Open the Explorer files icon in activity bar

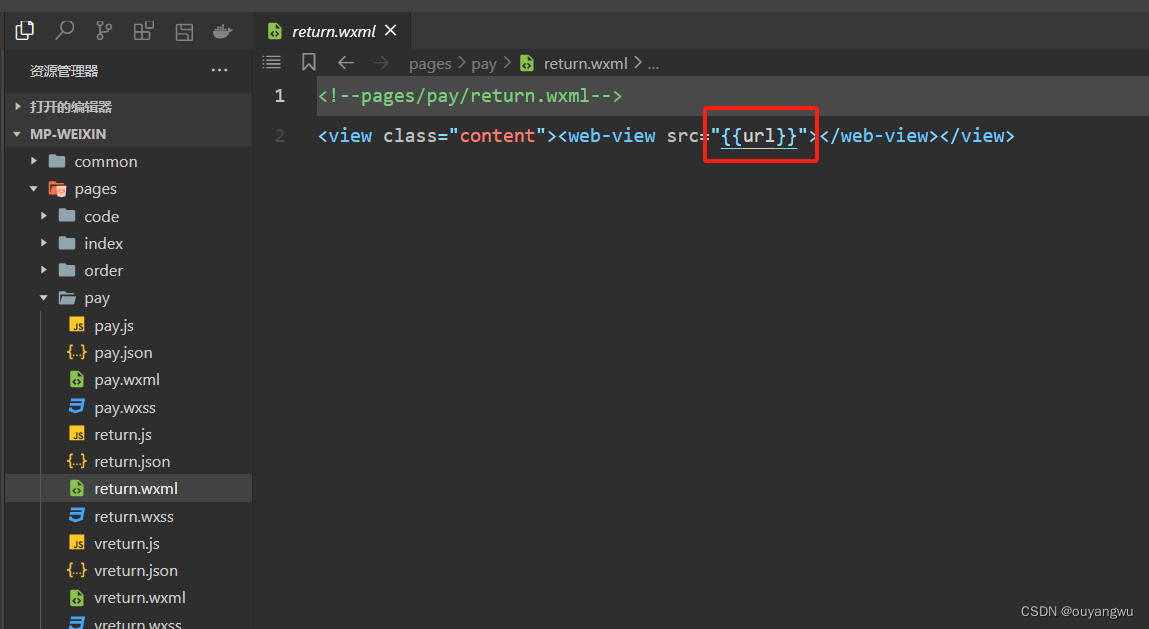pos(25,31)
